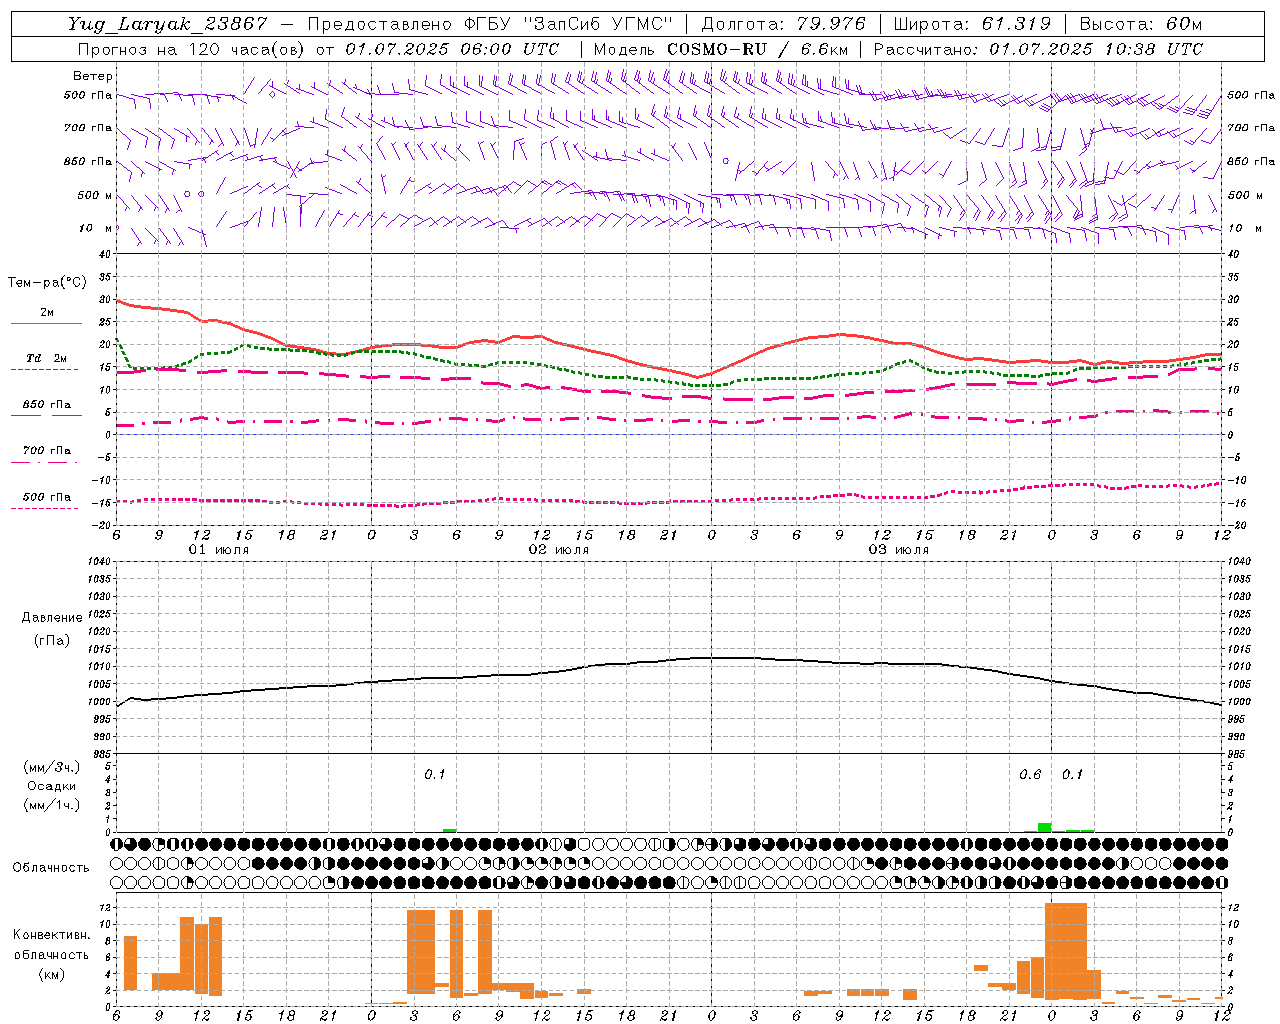Click the Тем-ра(°C) axis title

(47, 283)
